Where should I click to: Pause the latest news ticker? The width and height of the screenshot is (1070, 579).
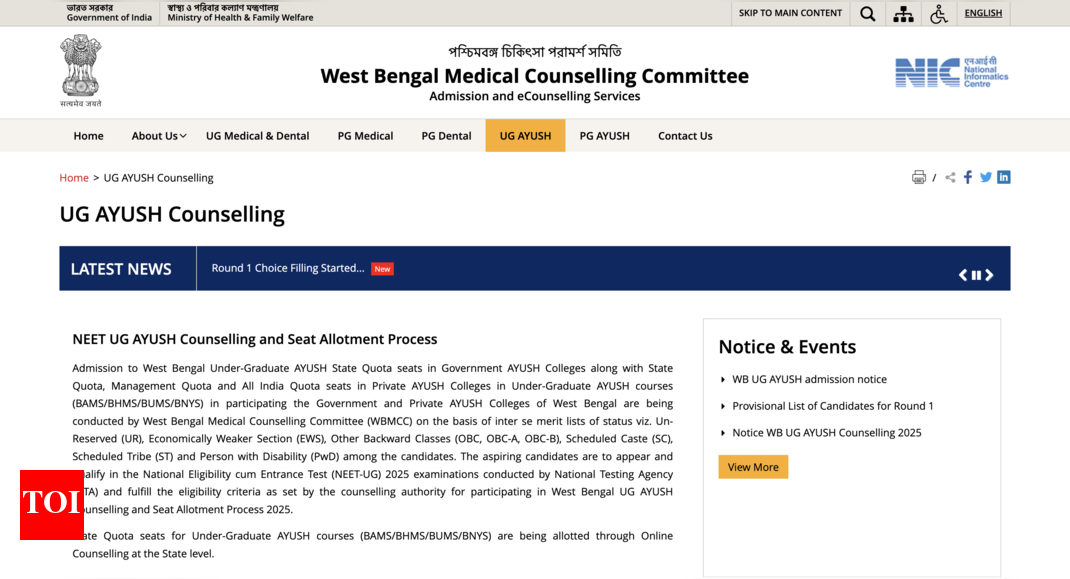977,275
